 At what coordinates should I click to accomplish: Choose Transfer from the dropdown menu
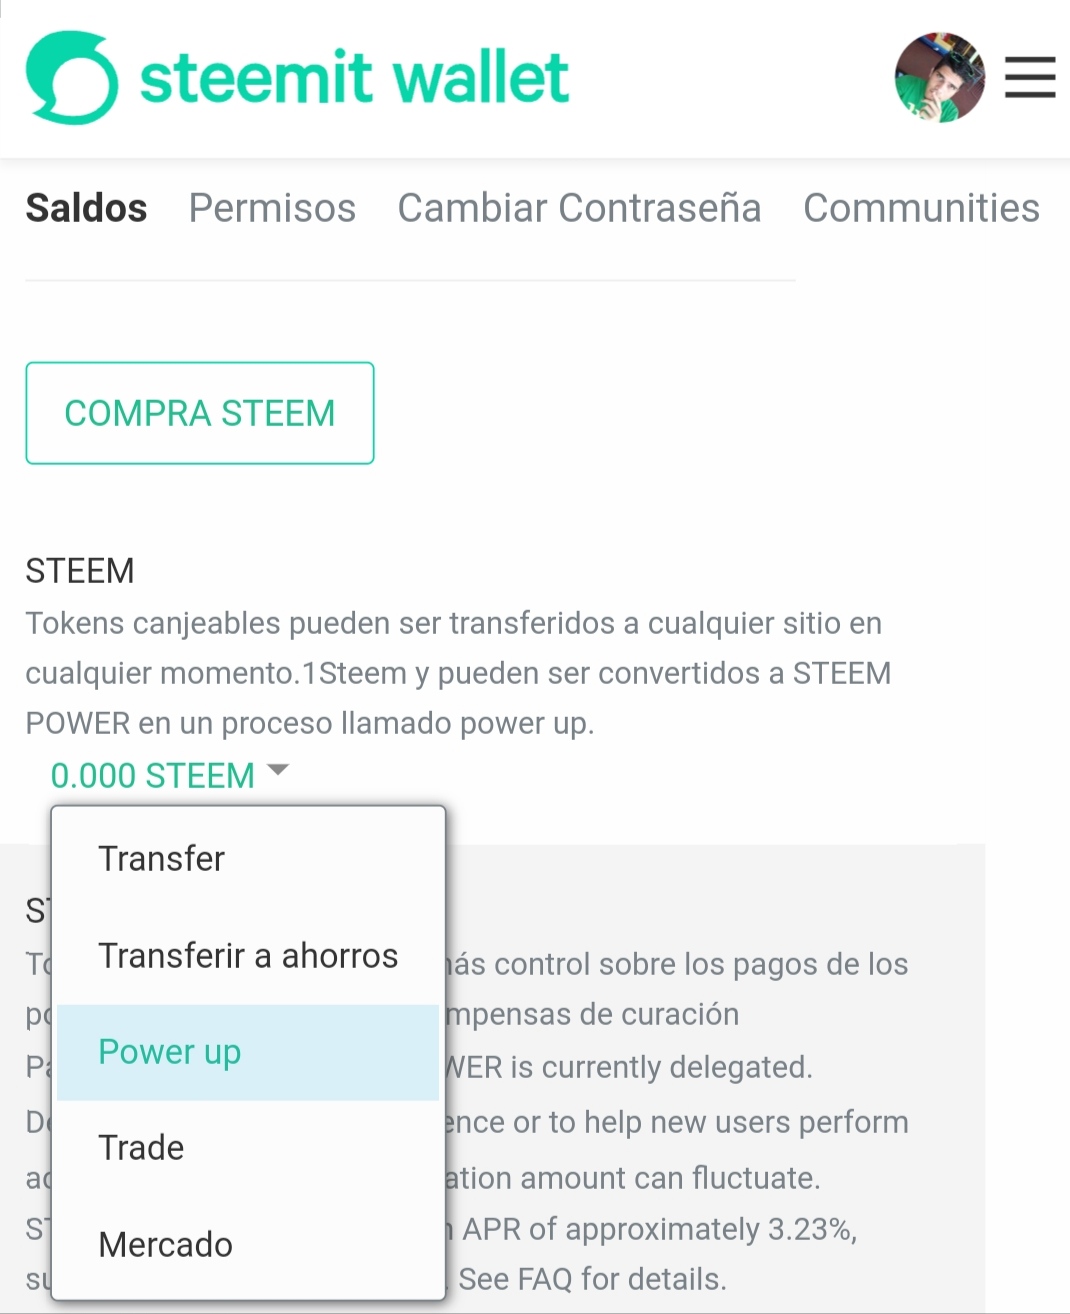coord(162,858)
